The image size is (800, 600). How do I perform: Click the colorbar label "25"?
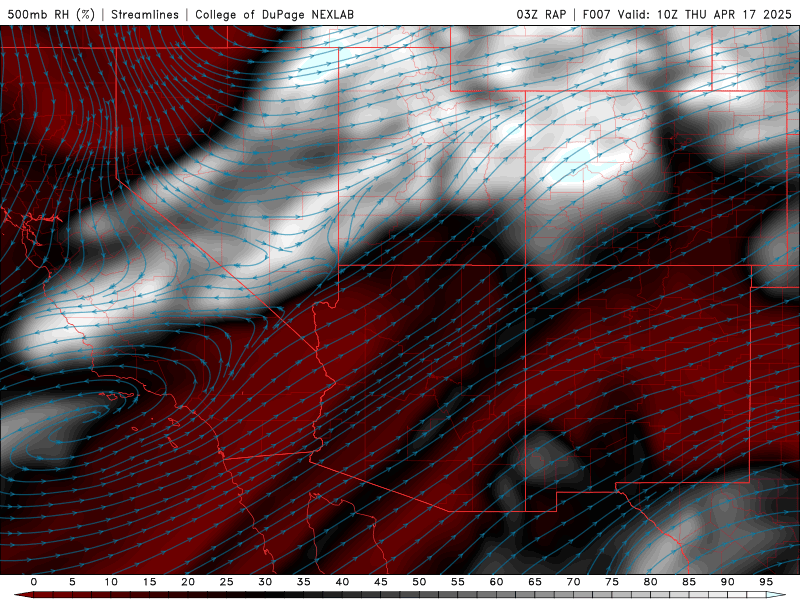(227, 582)
